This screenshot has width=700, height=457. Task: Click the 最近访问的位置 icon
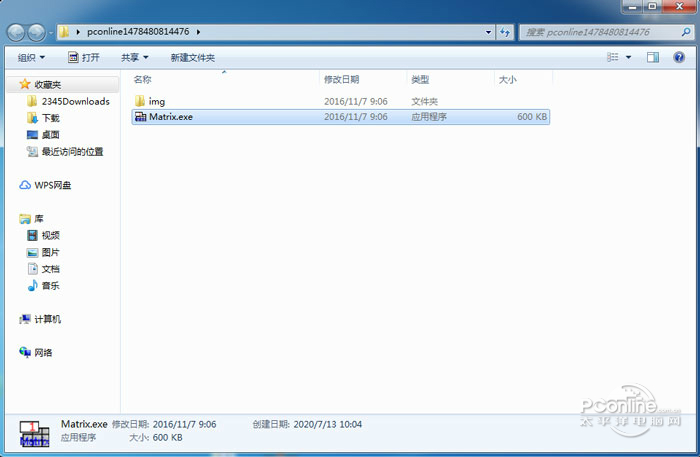[32, 152]
